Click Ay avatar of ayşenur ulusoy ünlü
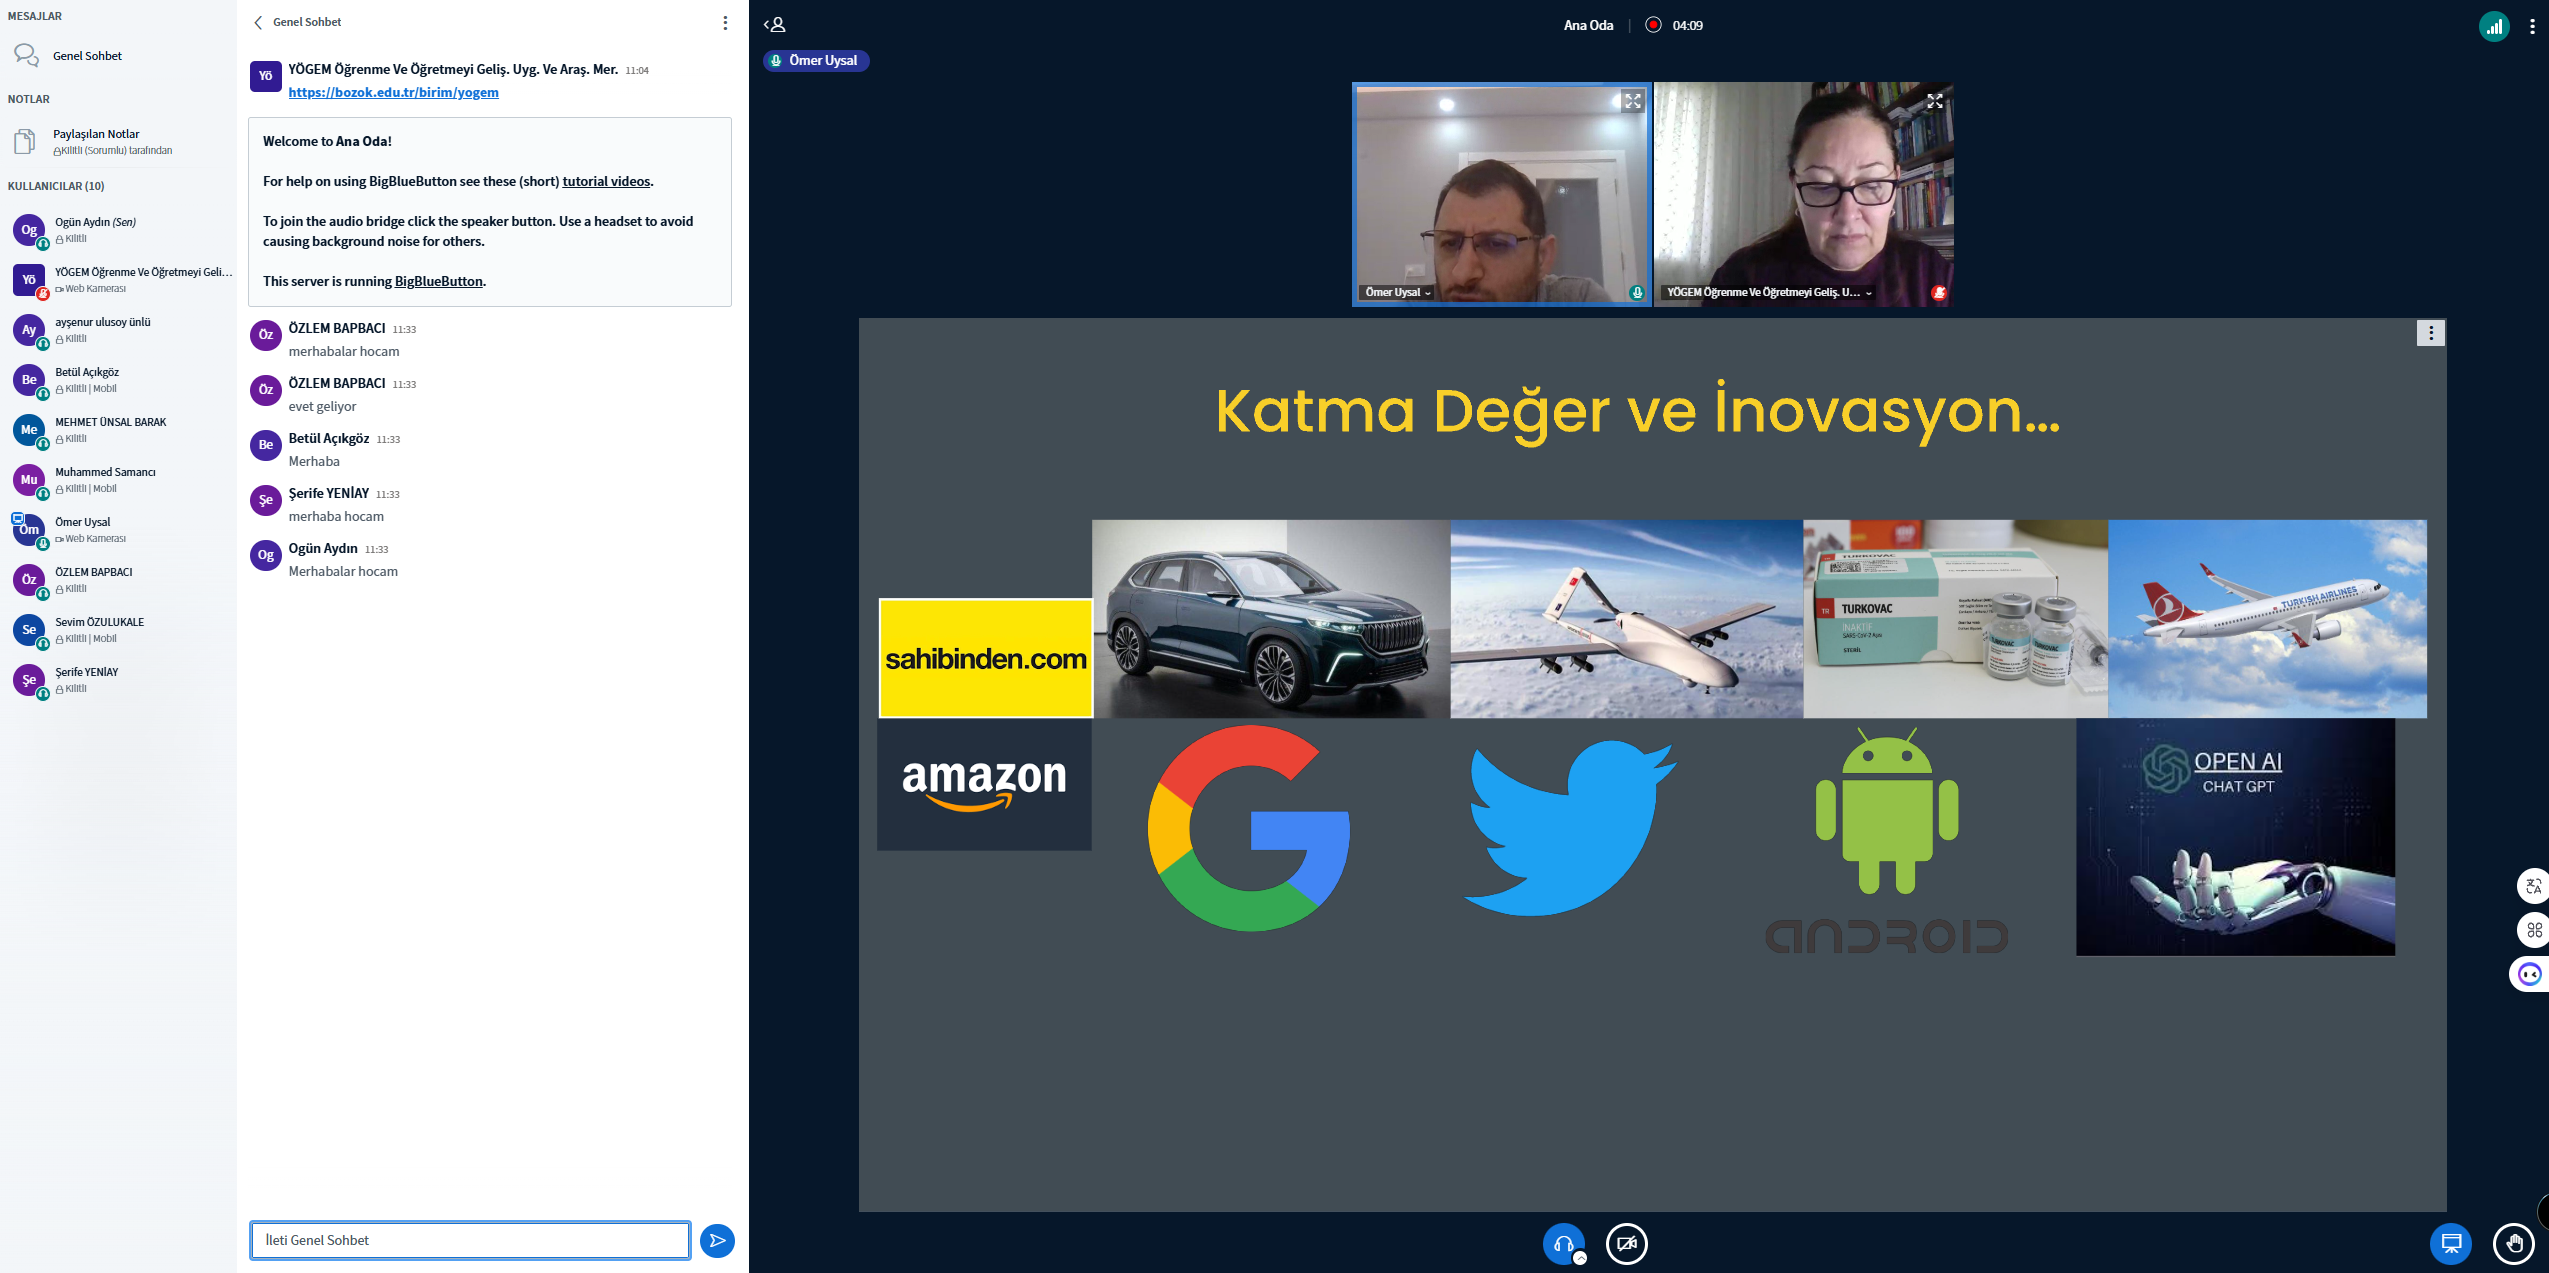 (x=29, y=330)
